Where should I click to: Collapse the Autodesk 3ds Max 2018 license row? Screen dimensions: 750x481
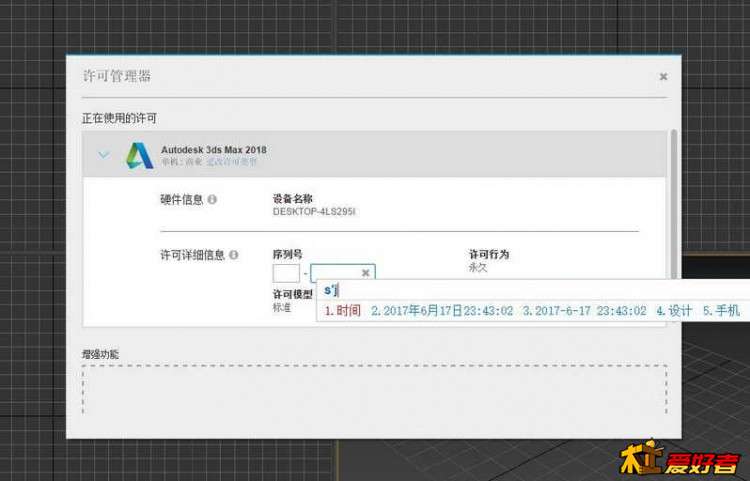(104, 155)
